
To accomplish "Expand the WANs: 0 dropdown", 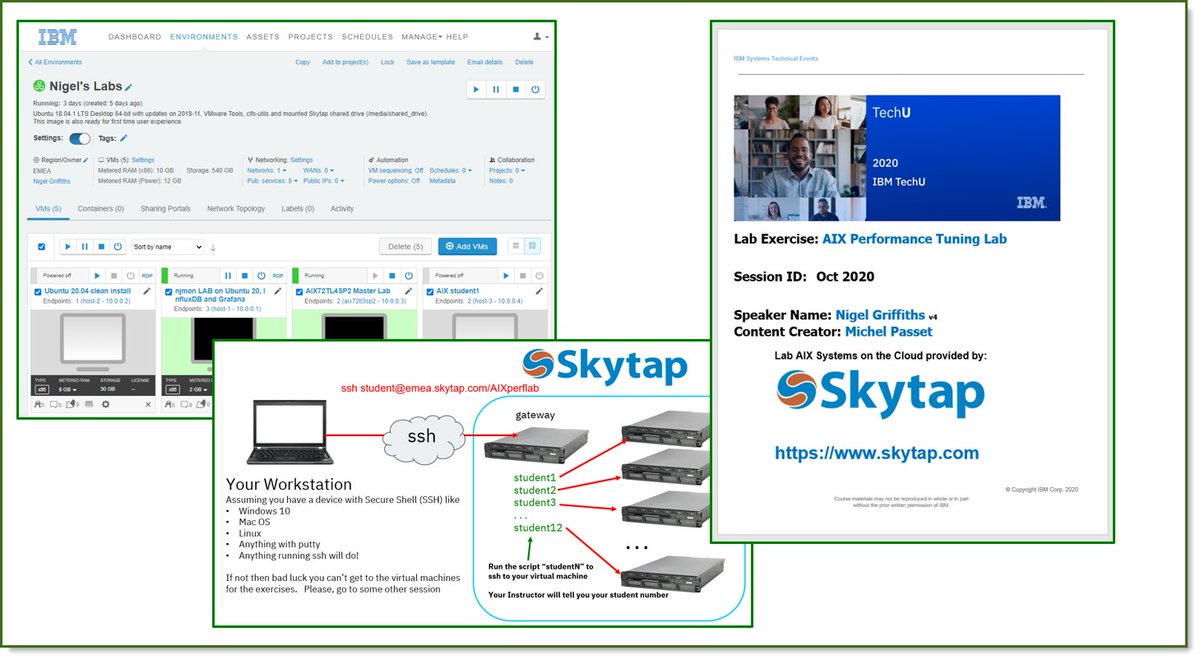I will point(318,170).
